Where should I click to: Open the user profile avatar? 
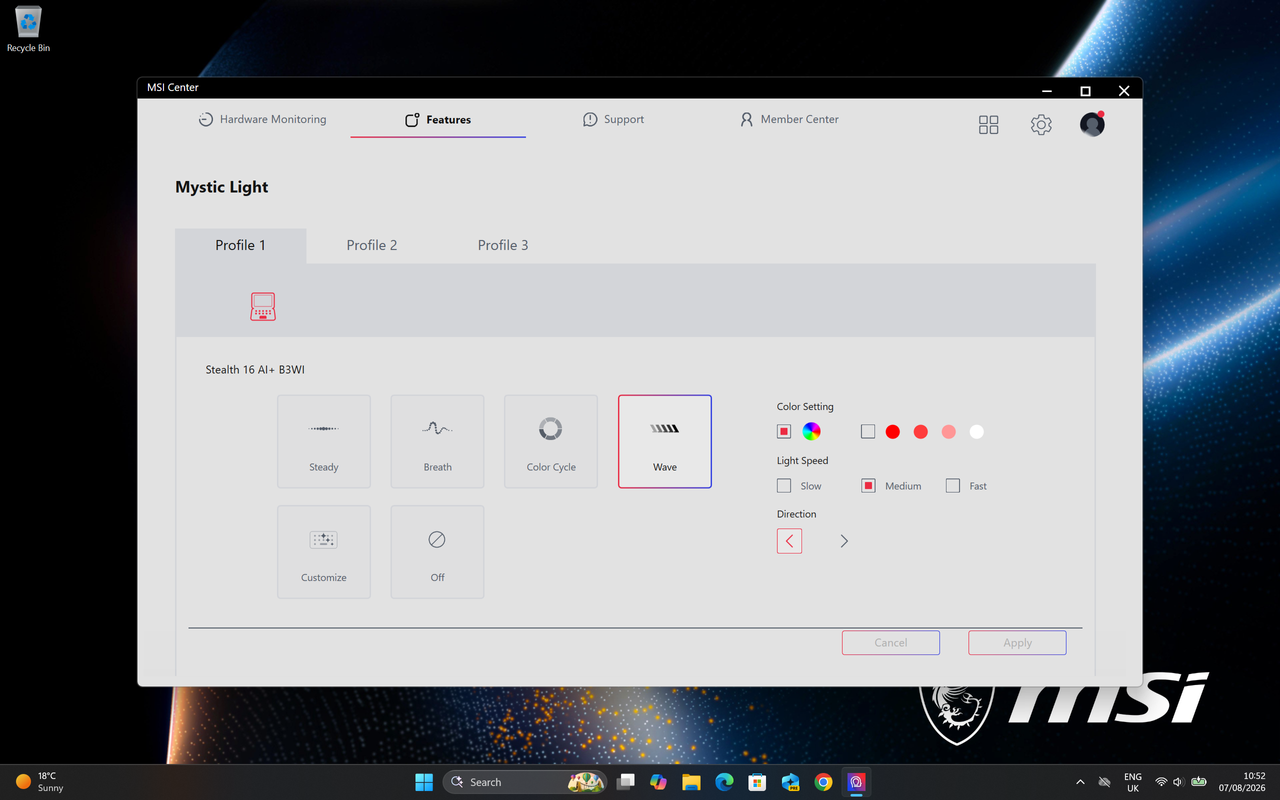coord(1092,124)
